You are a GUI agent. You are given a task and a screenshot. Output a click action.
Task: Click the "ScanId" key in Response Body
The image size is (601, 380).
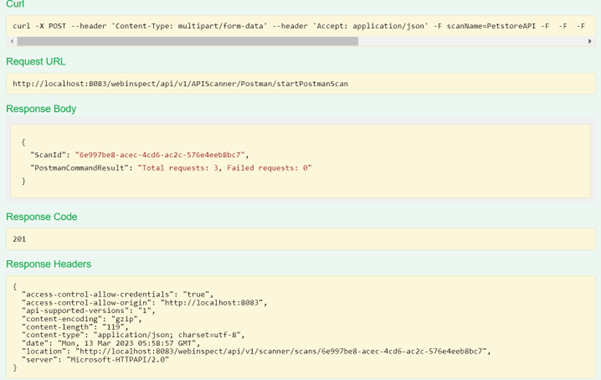(x=48, y=155)
